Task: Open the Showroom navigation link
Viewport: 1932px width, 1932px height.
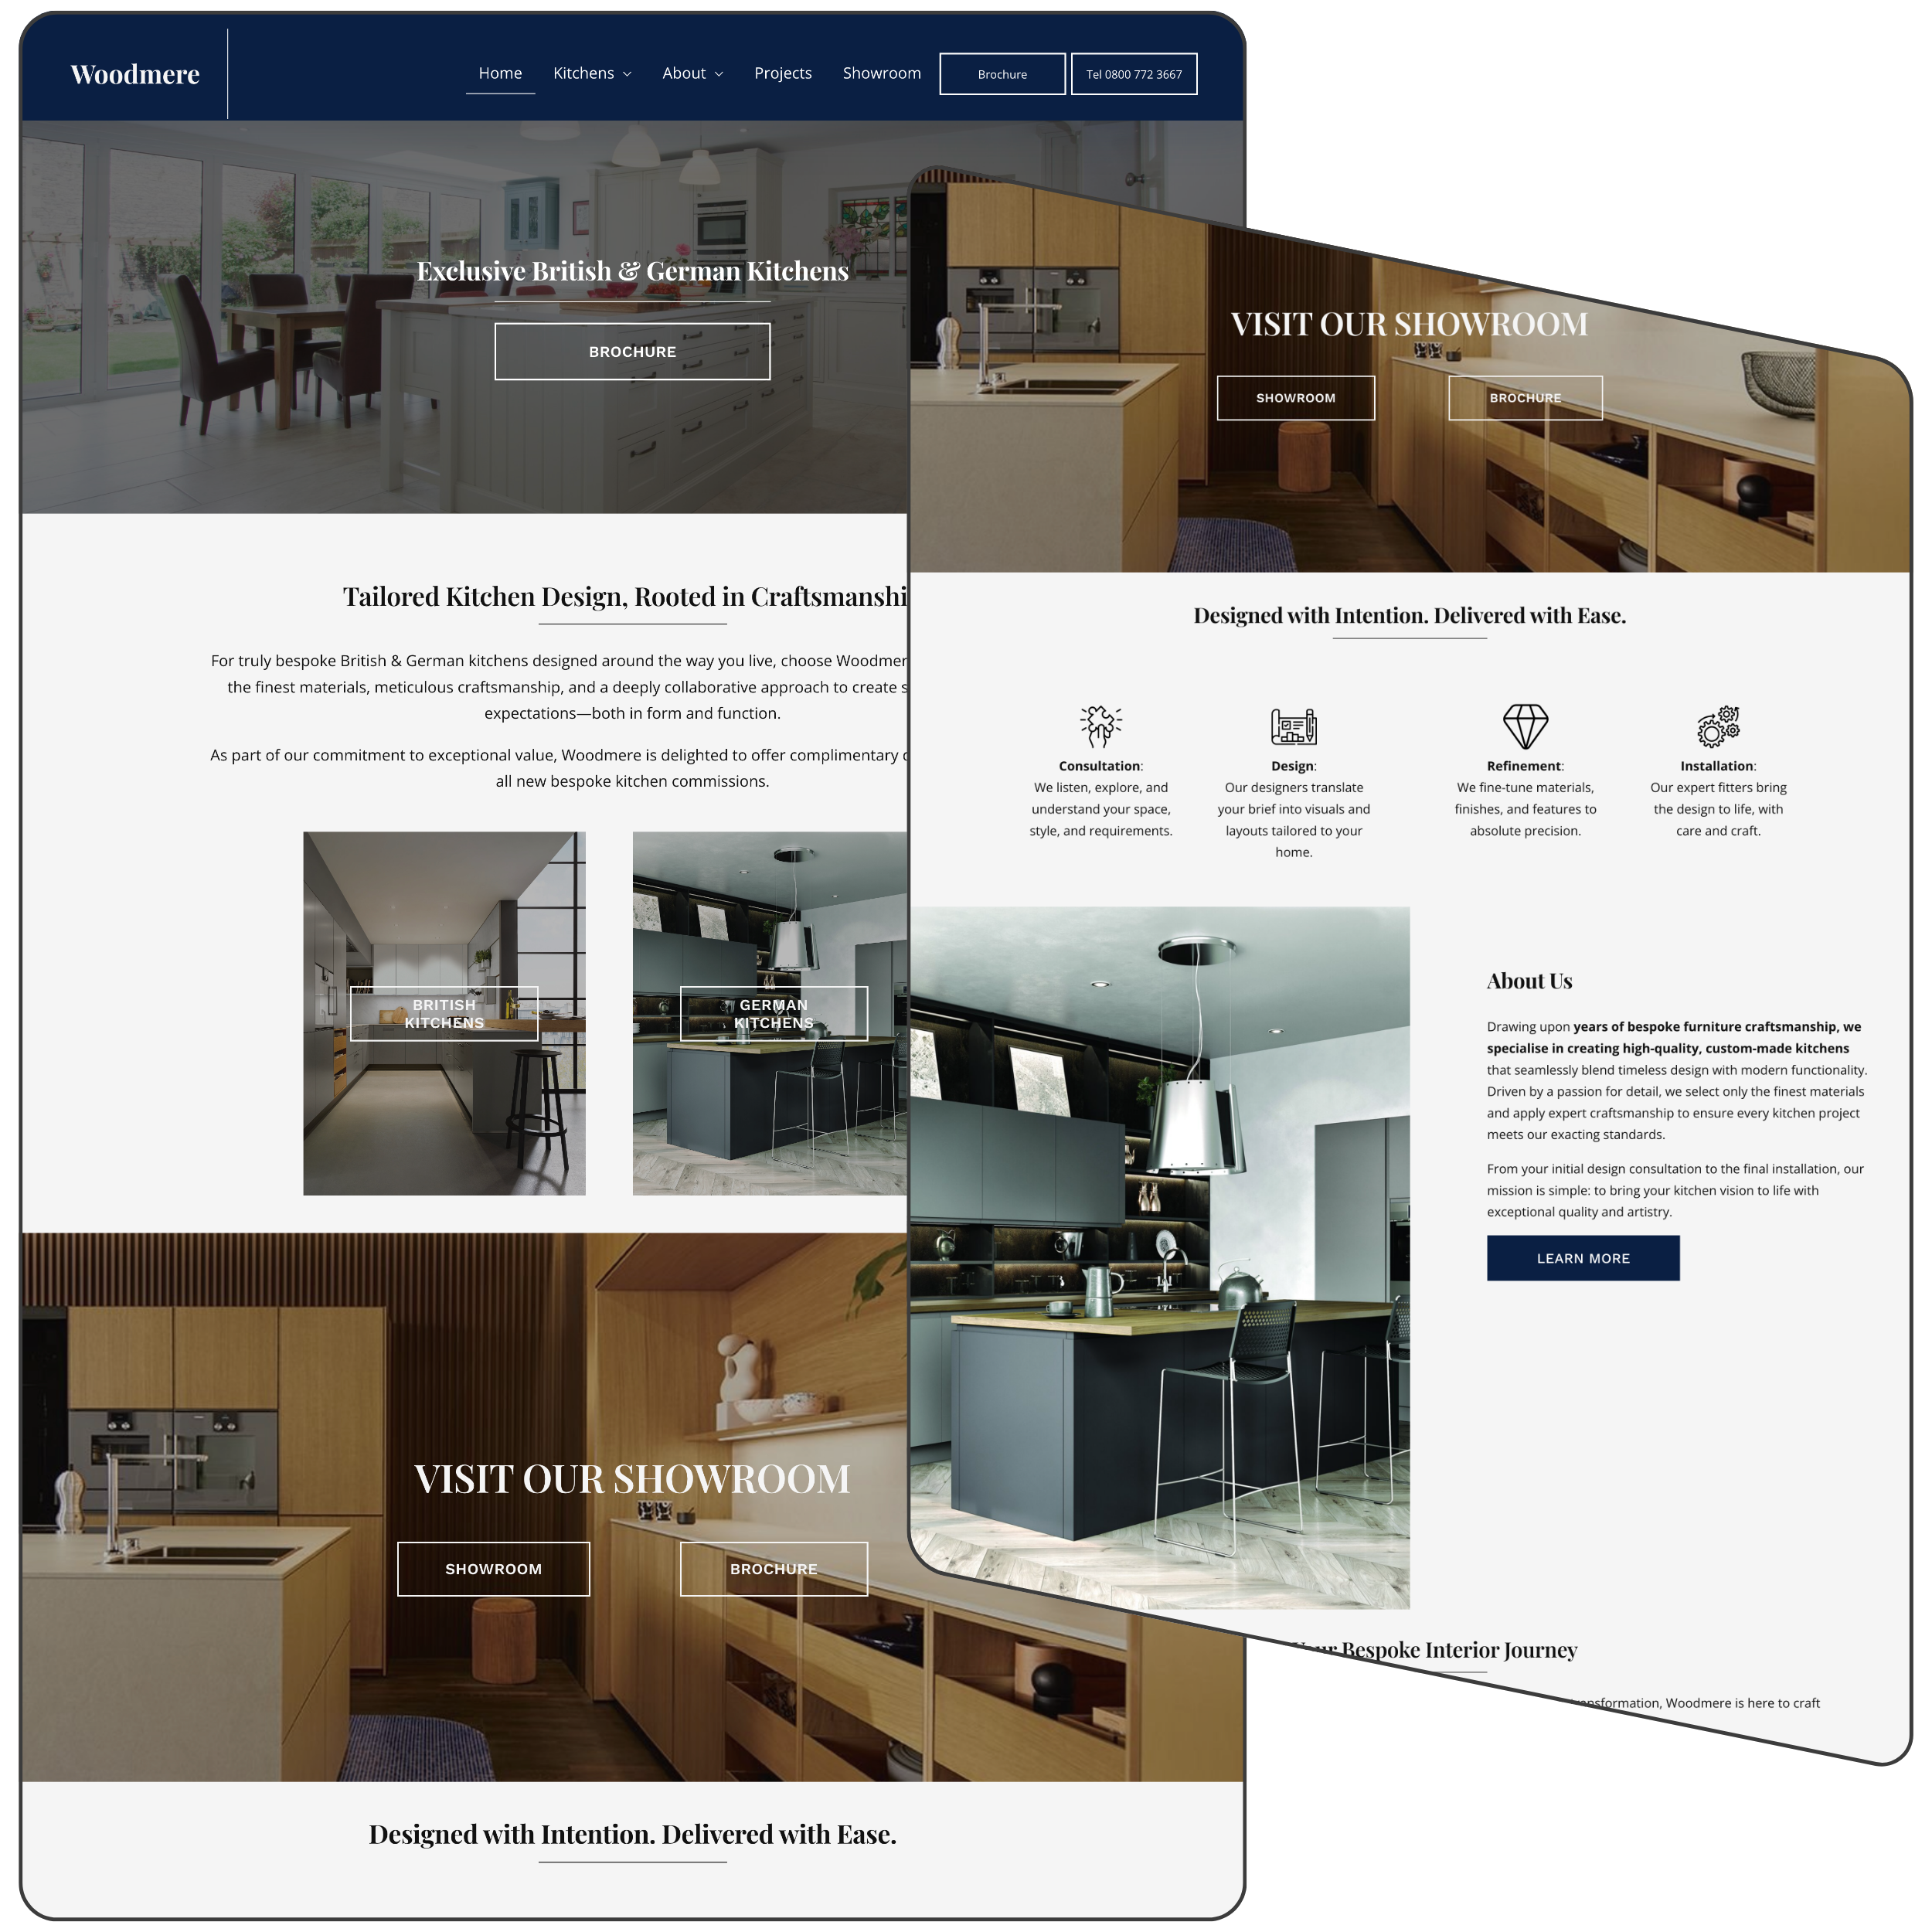Action: tap(881, 73)
